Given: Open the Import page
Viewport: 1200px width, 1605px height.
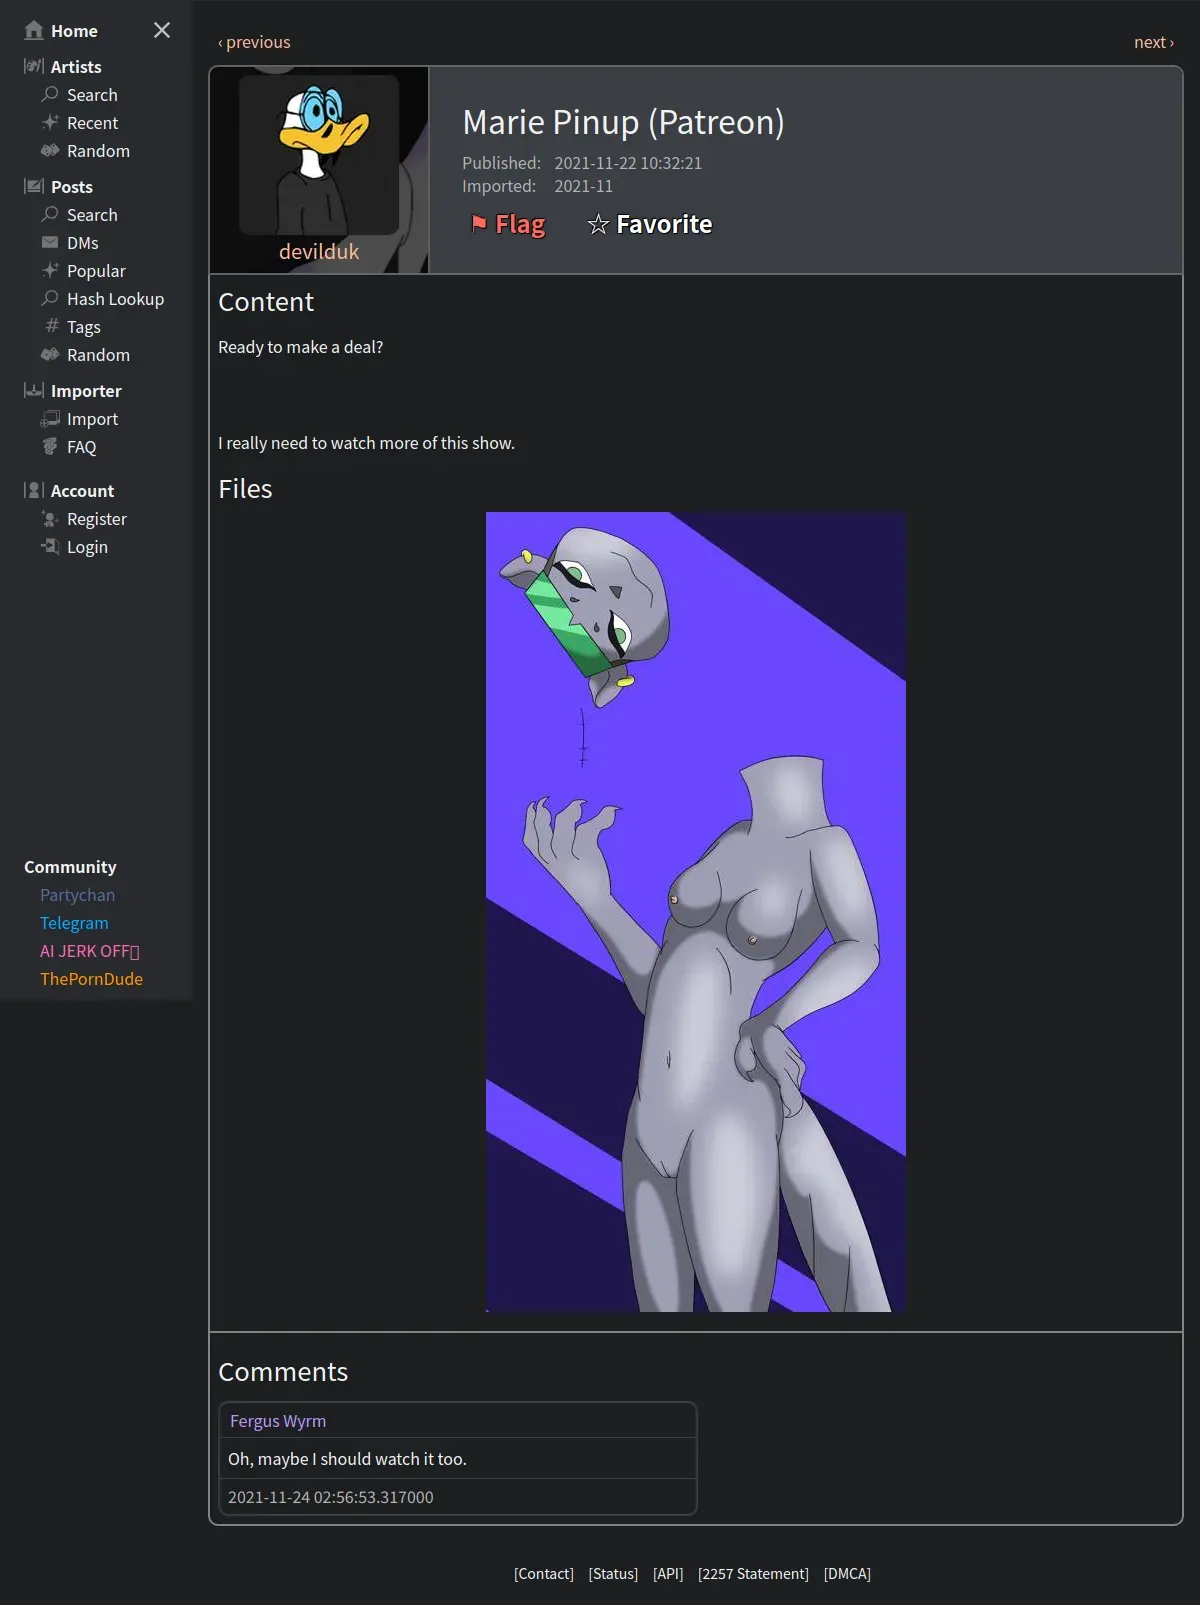Looking at the screenshot, I should pos(92,419).
